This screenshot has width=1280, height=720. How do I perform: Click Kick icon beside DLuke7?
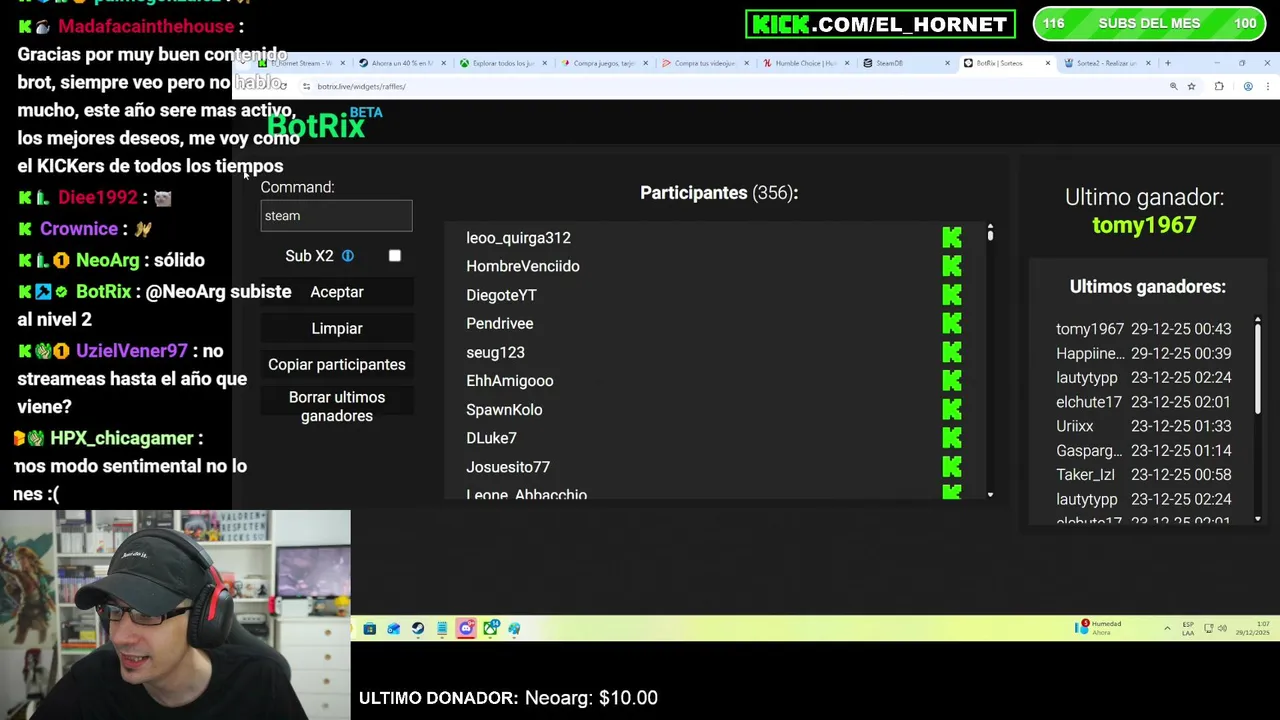point(952,438)
